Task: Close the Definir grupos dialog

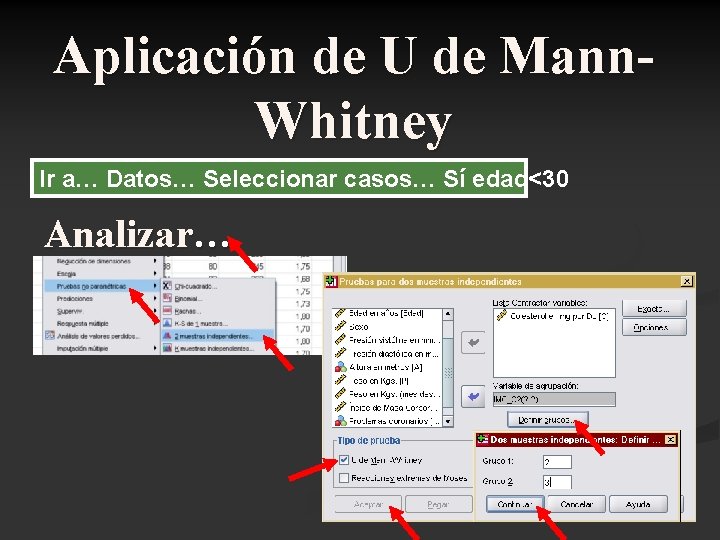Action: (x=670, y=439)
